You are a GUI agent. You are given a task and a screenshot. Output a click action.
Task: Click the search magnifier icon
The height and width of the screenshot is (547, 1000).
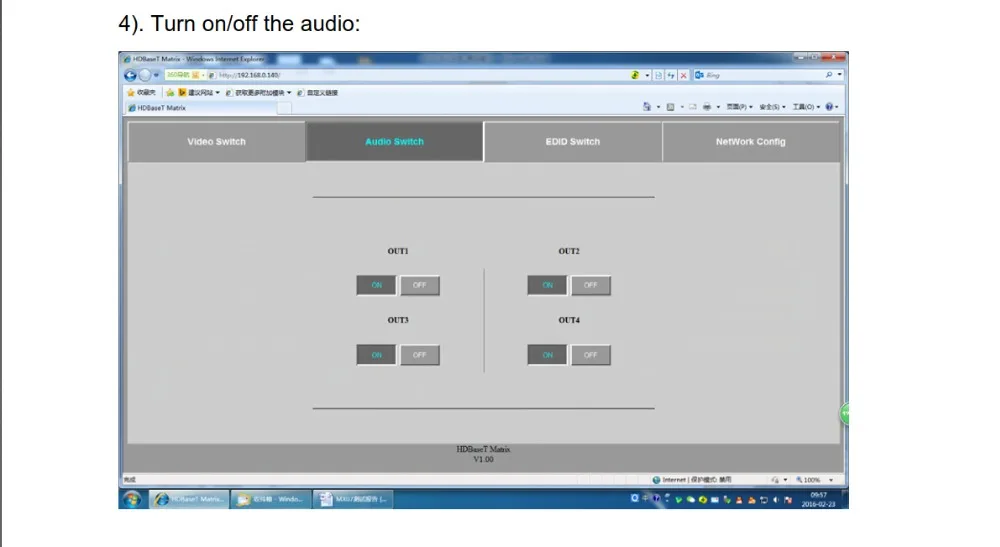[x=828, y=75]
